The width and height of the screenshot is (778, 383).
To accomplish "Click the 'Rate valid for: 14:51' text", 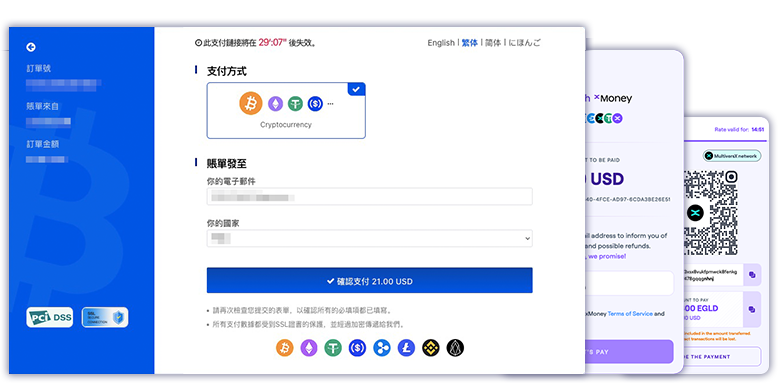I will [x=739, y=129].
